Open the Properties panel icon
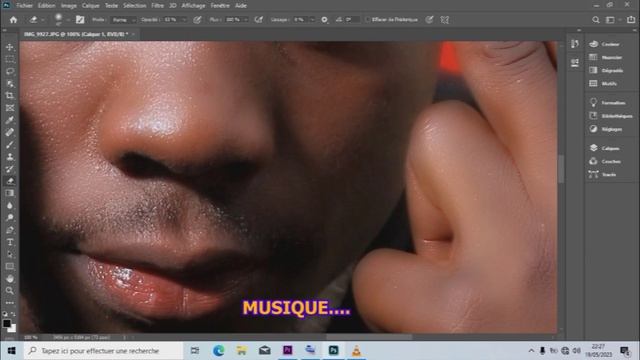The height and width of the screenshot is (360, 640). tap(575, 63)
